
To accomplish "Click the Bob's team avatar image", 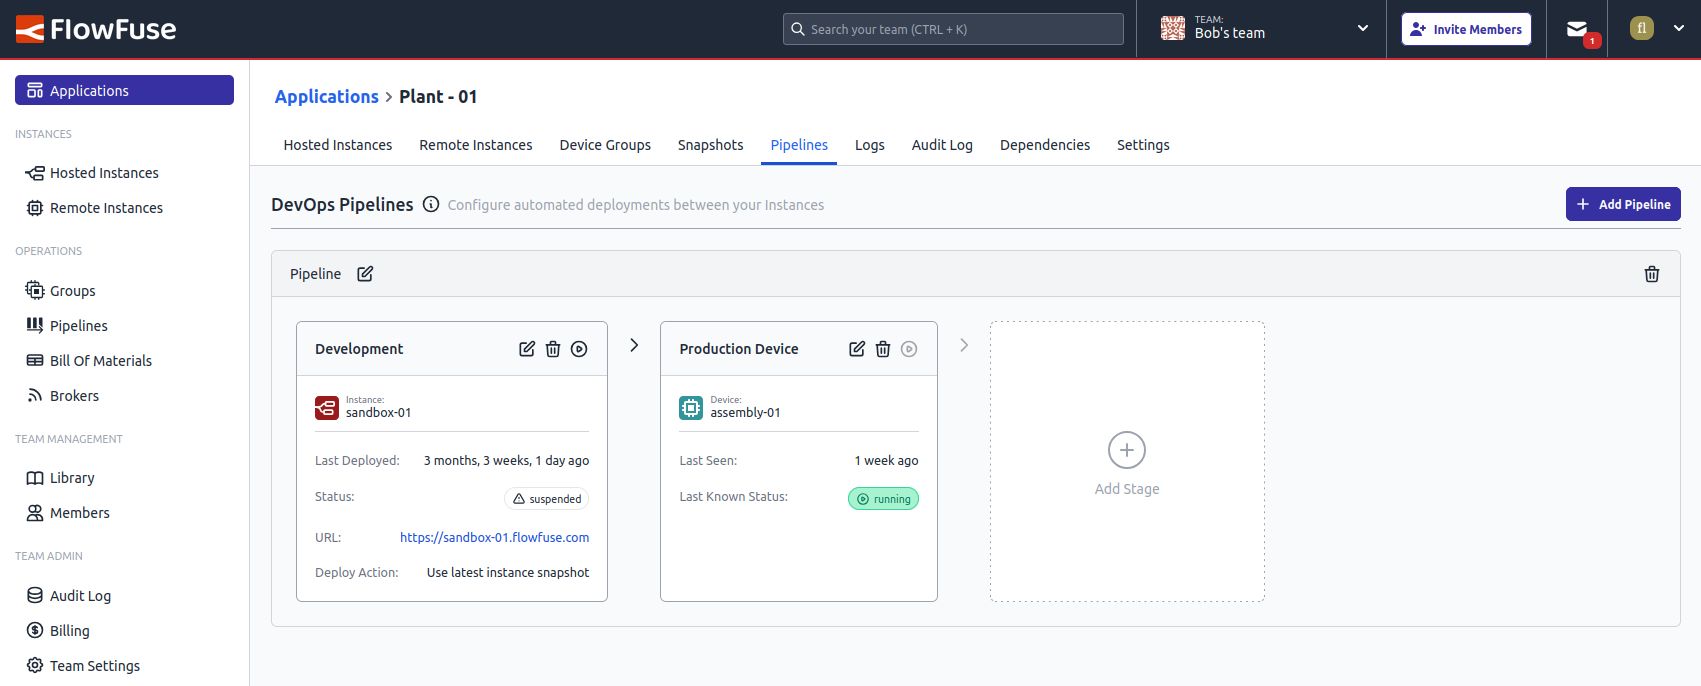I will [x=1172, y=29].
